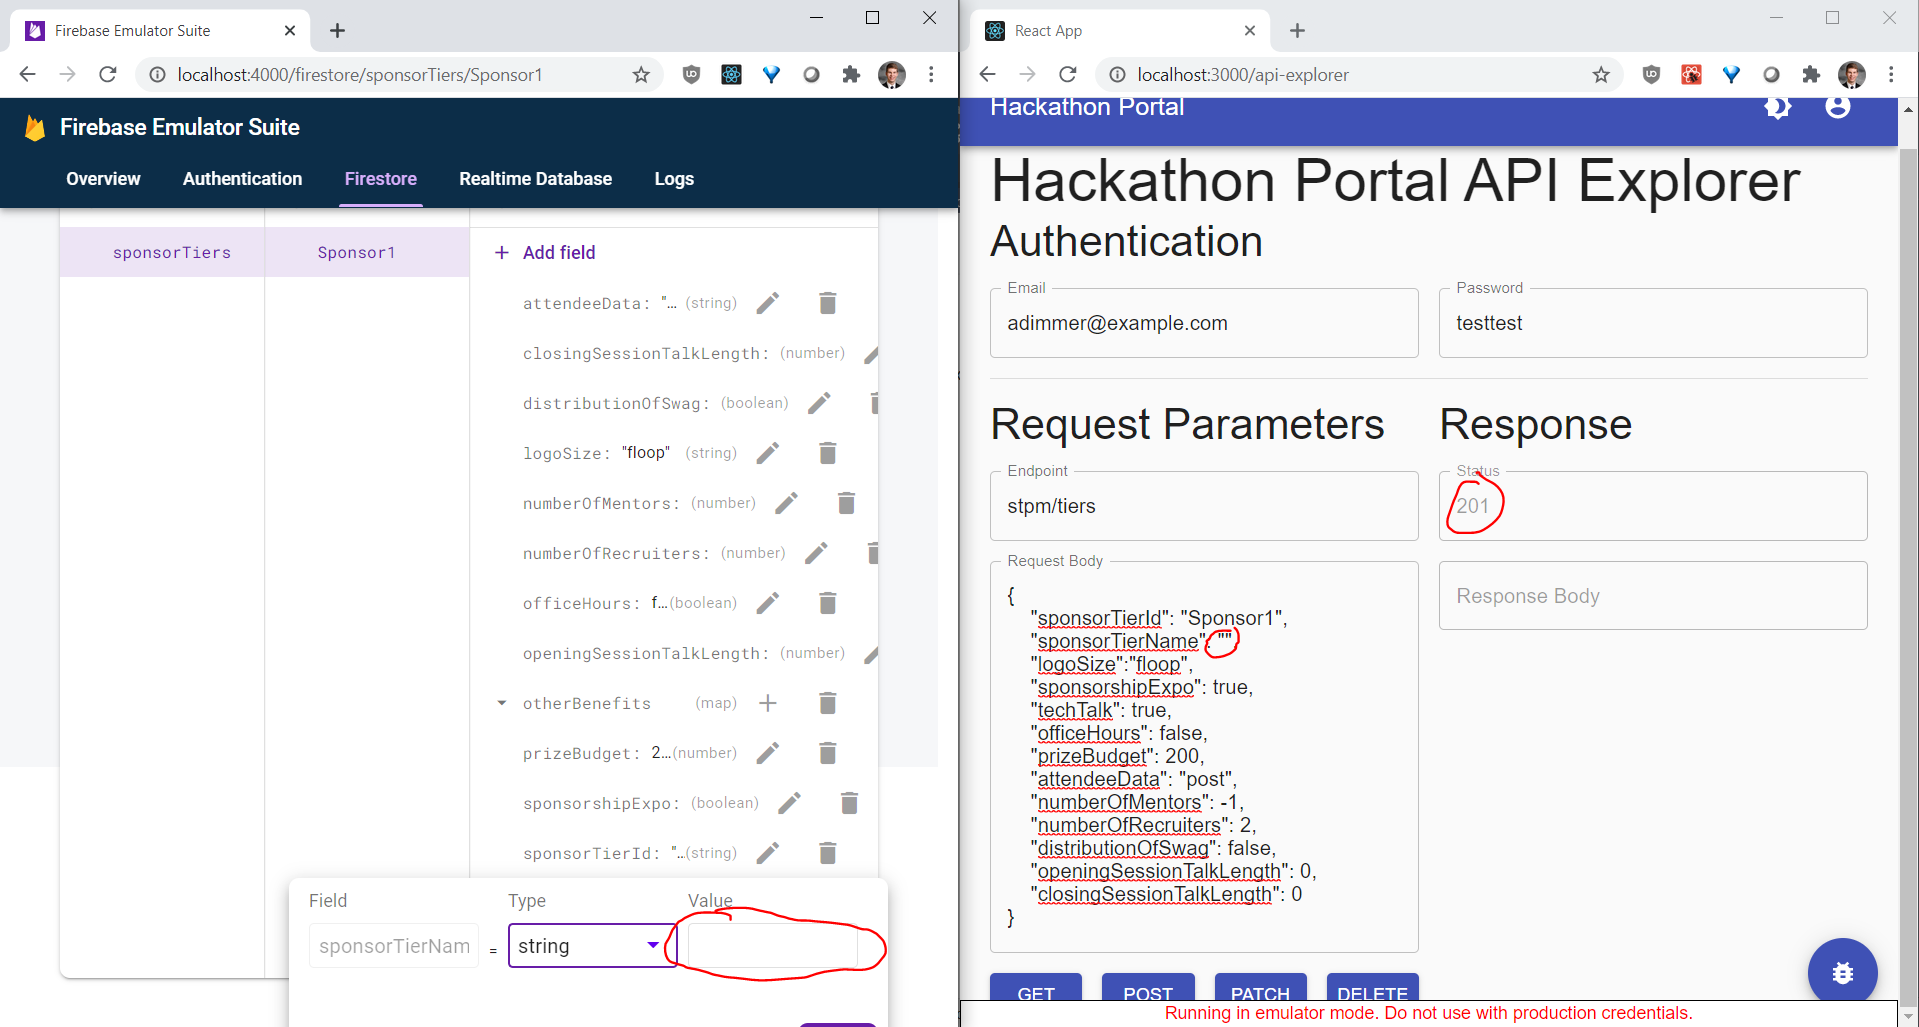Go to the Realtime Database tab

click(535, 179)
